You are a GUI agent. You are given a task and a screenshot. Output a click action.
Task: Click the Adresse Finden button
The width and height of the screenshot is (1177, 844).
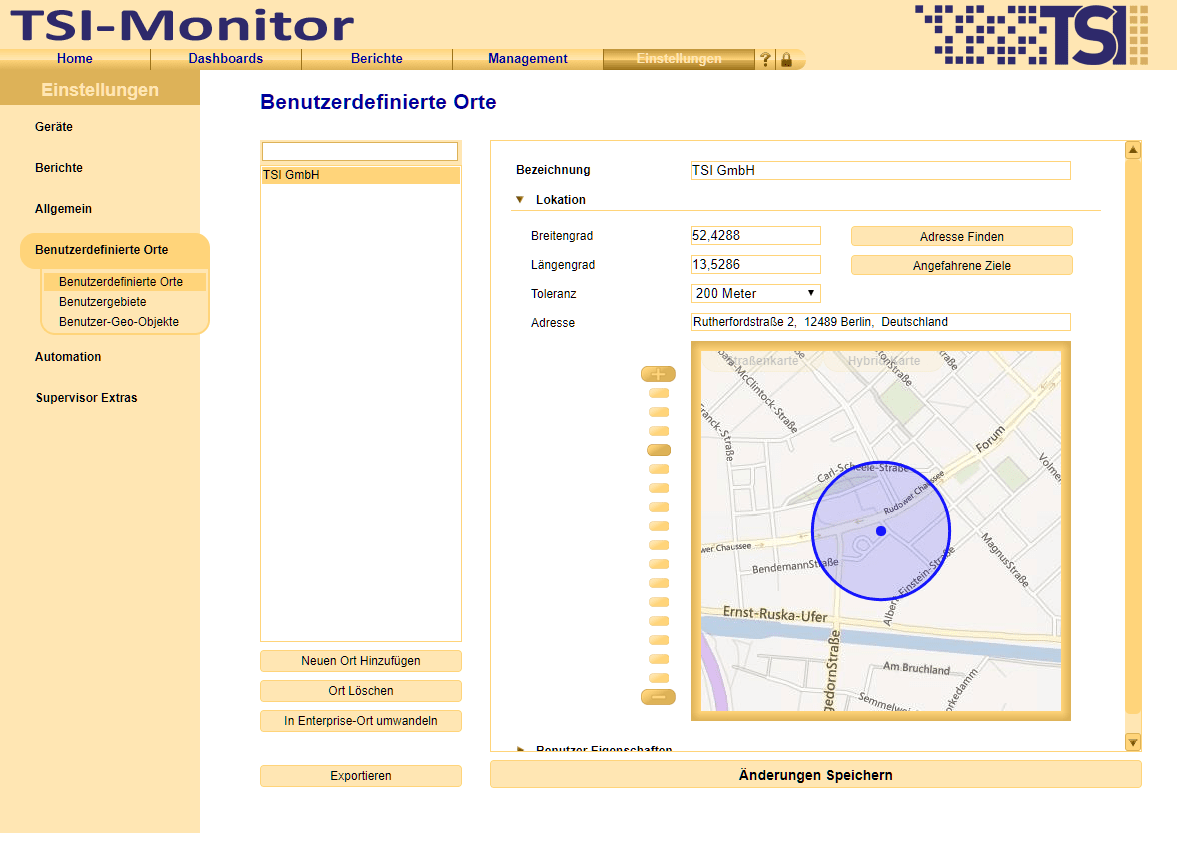962,237
